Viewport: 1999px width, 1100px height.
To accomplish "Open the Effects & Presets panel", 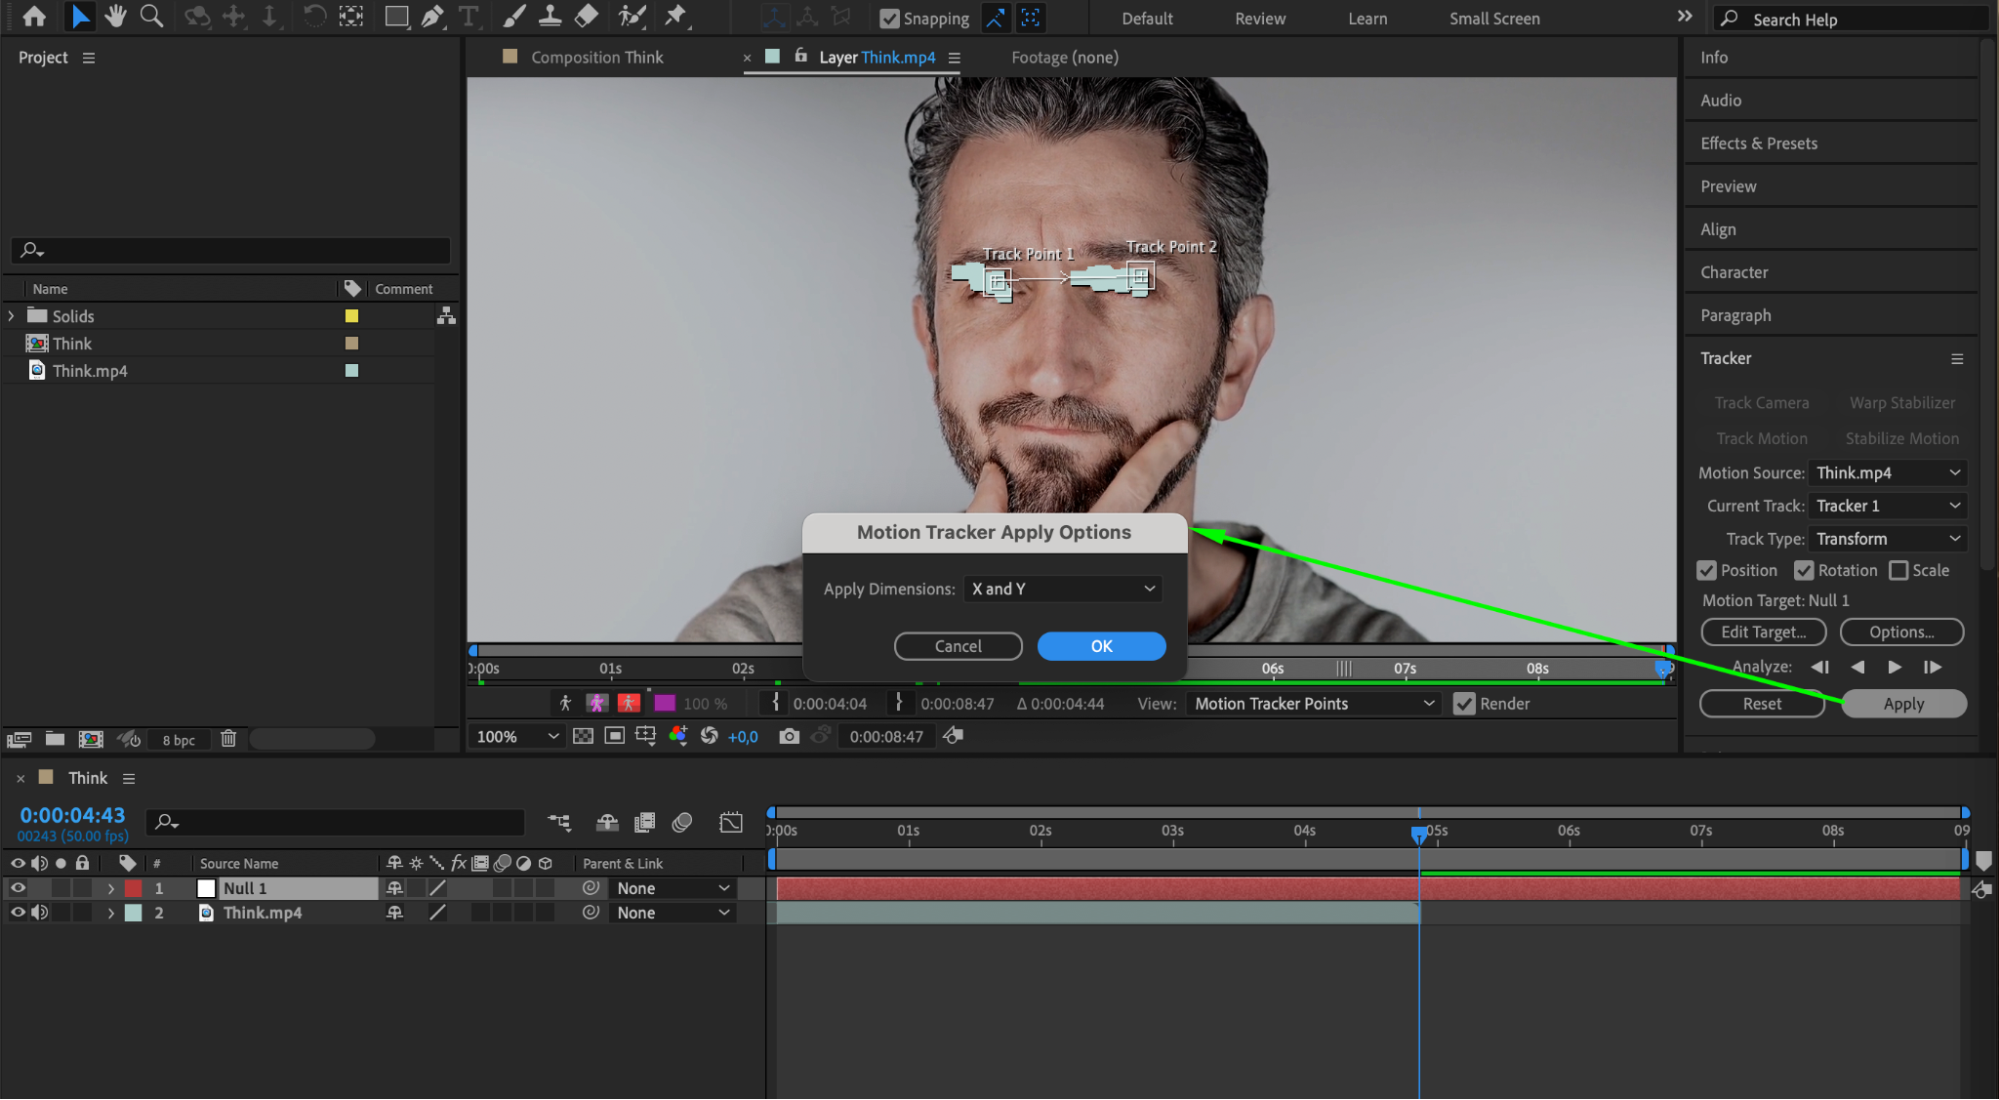I will pos(1759,143).
